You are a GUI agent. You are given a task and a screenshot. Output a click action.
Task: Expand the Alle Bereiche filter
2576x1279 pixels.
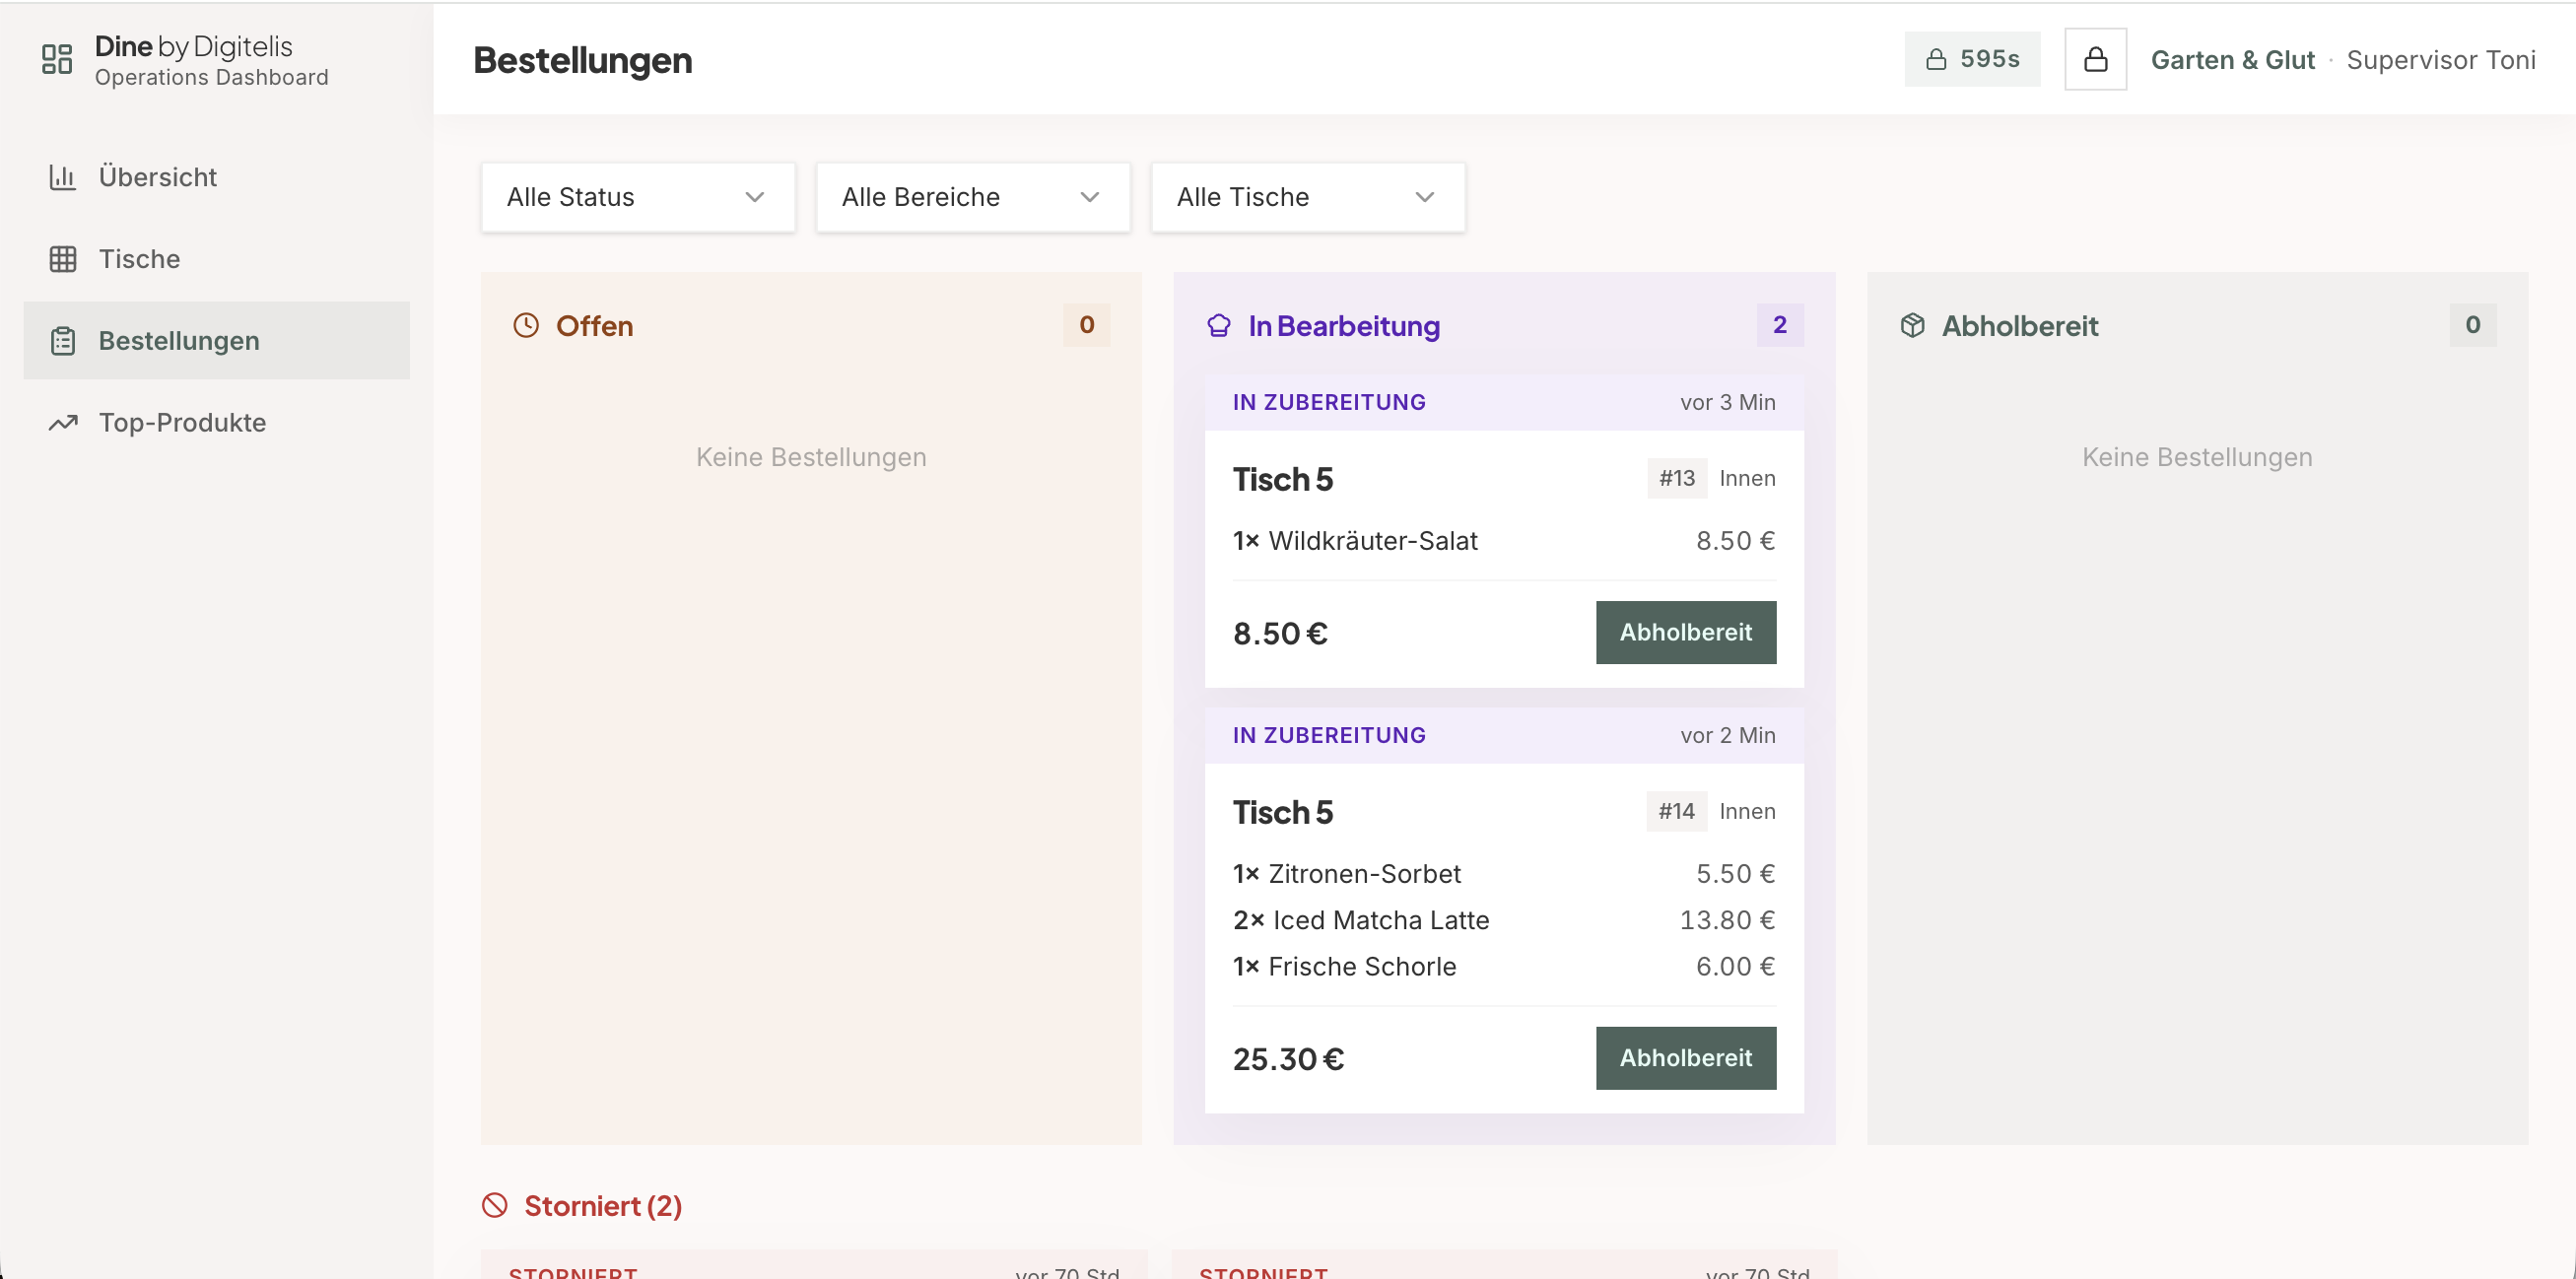[x=973, y=197]
